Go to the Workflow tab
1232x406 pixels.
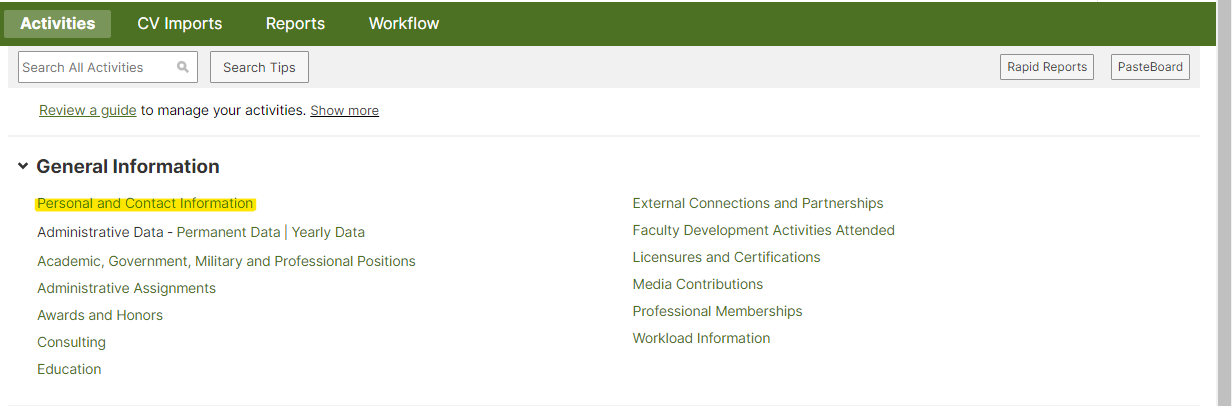tap(404, 23)
